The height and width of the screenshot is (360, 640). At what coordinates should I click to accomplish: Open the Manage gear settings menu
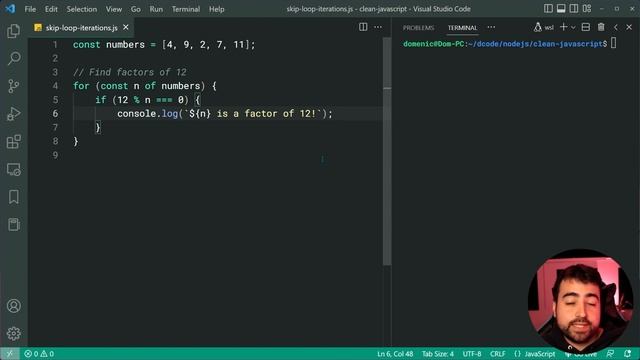click(x=13, y=333)
